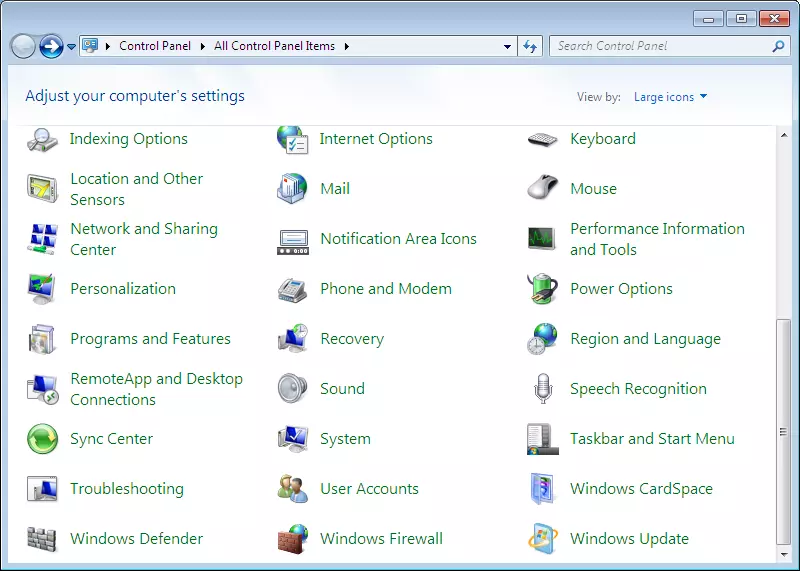Click the scrollbar up arrow

pyautogui.click(x=784, y=135)
